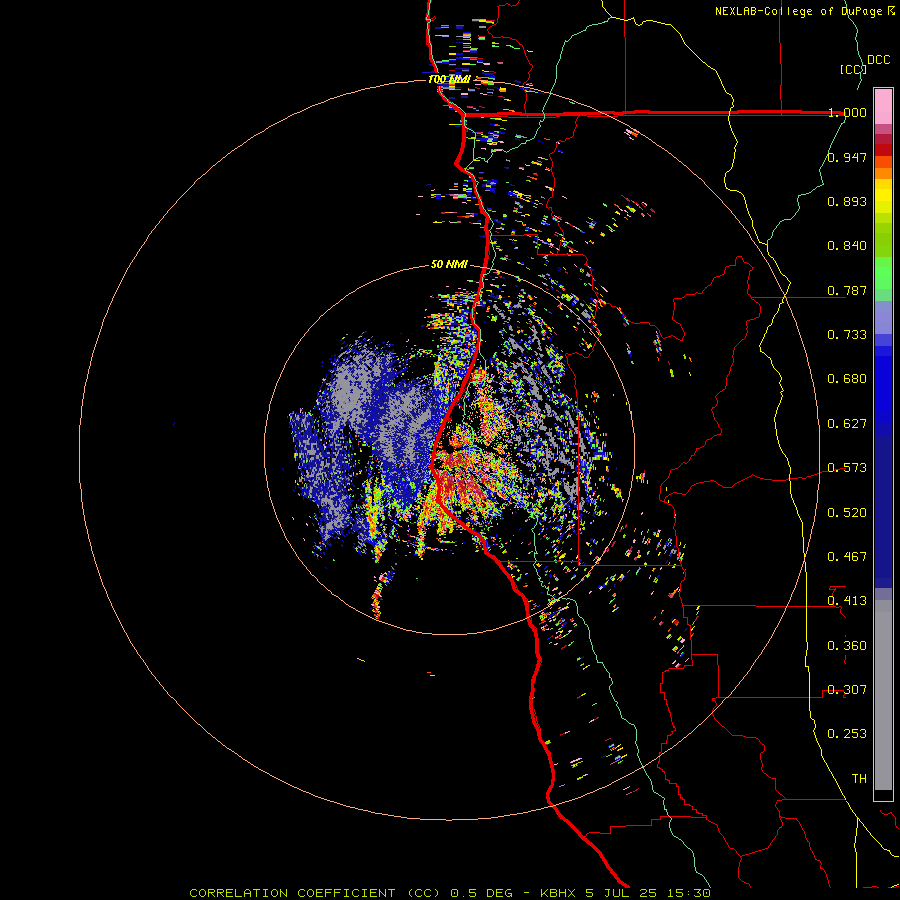
Task: Select the 0.733 legend value
Action: tap(847, 335)
